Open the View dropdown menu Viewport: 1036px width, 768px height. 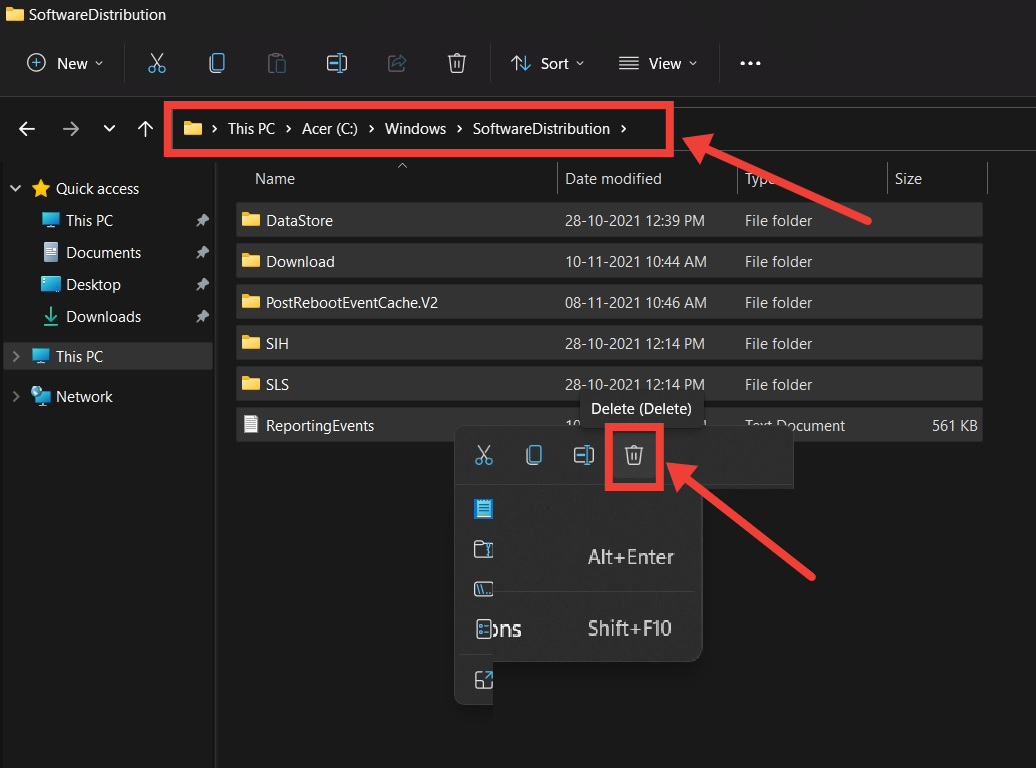pyautogui.click(x=658, y=63)
